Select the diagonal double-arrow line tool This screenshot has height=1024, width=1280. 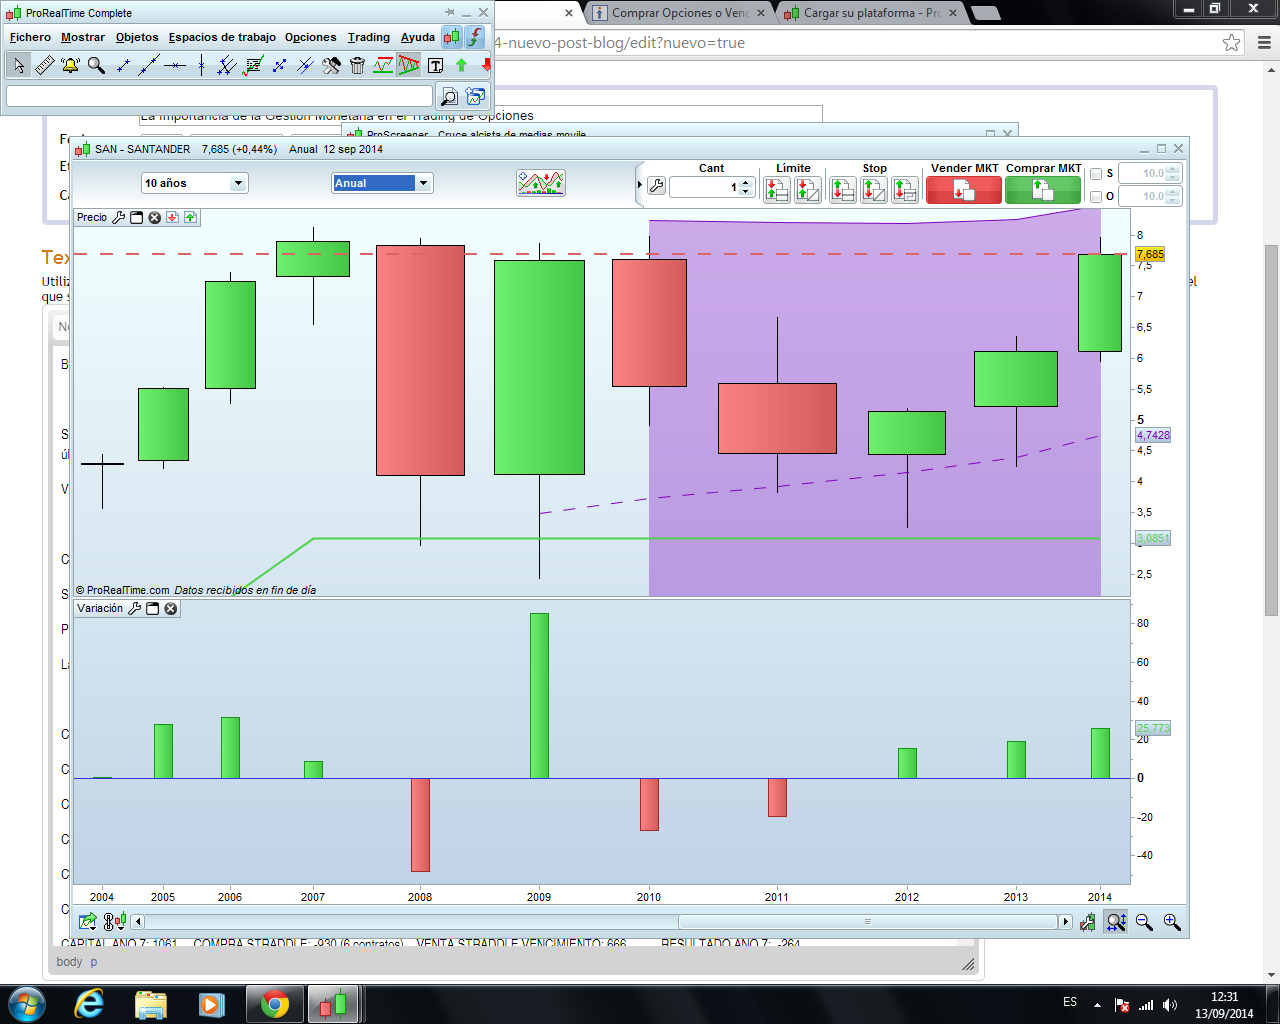(x=279, y=66)
